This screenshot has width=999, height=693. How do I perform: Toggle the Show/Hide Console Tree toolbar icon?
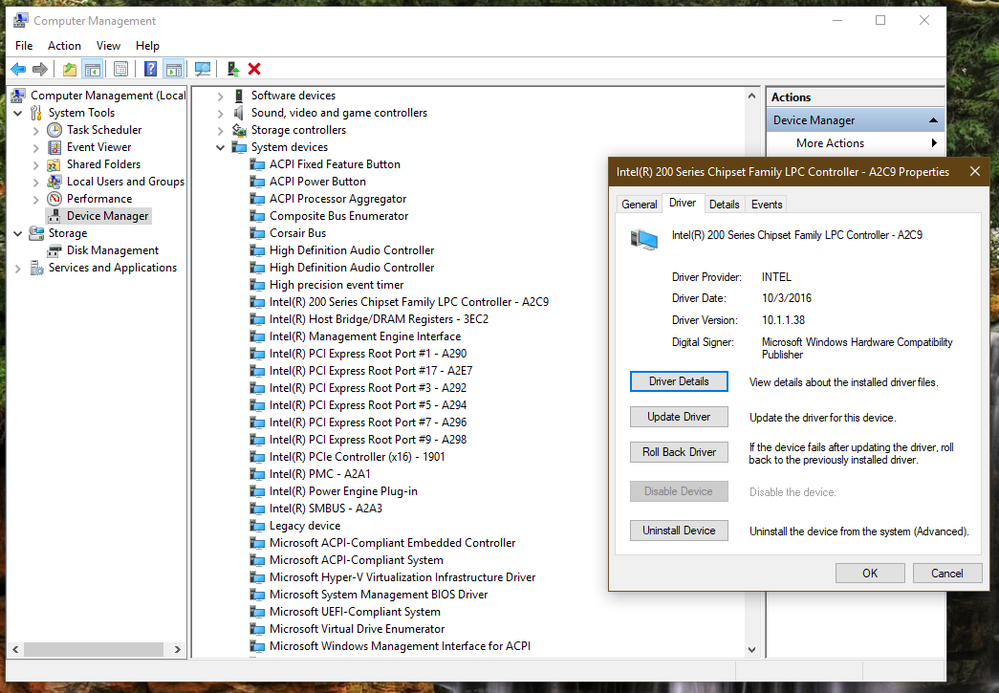[92, 69]
